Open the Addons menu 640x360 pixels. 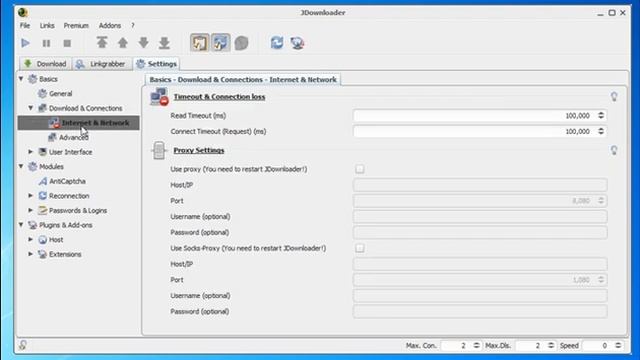(110, 25)
